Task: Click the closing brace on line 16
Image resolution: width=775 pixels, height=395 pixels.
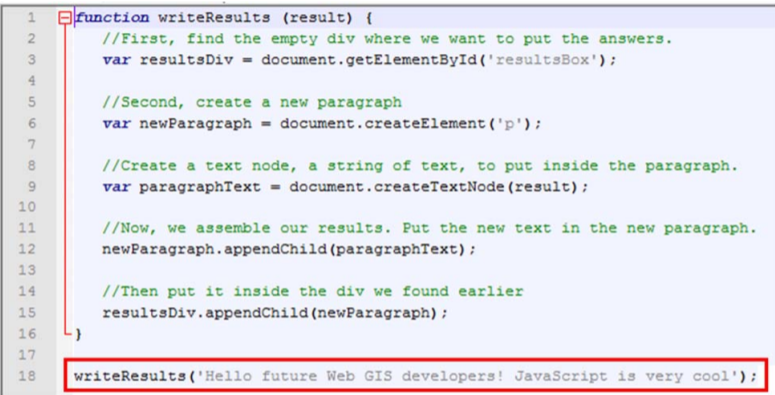Action: (x=78, y=334)
